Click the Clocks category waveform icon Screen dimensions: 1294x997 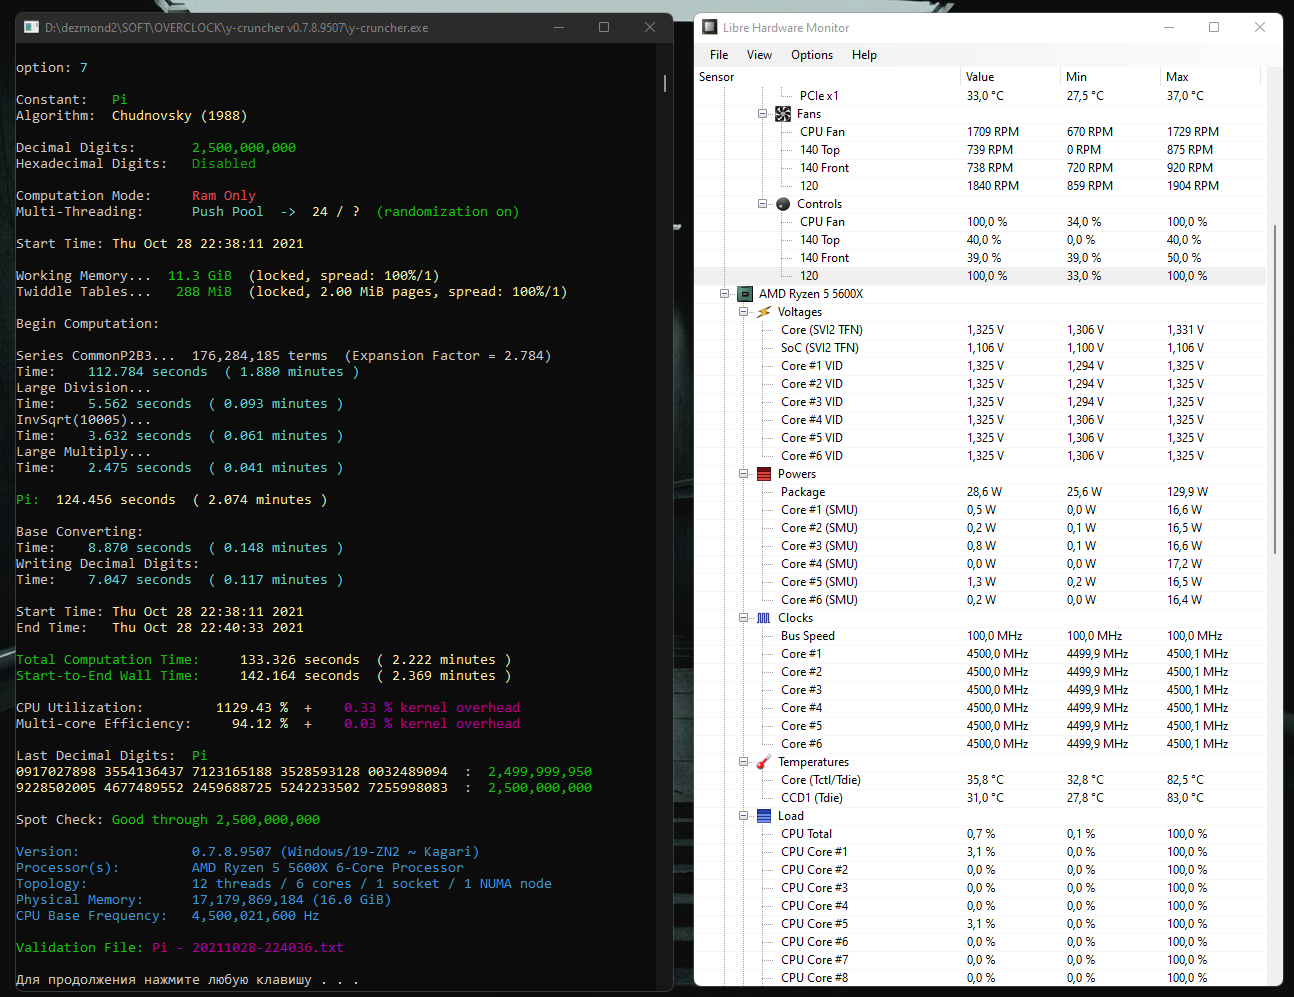click(x=764, y=618)
